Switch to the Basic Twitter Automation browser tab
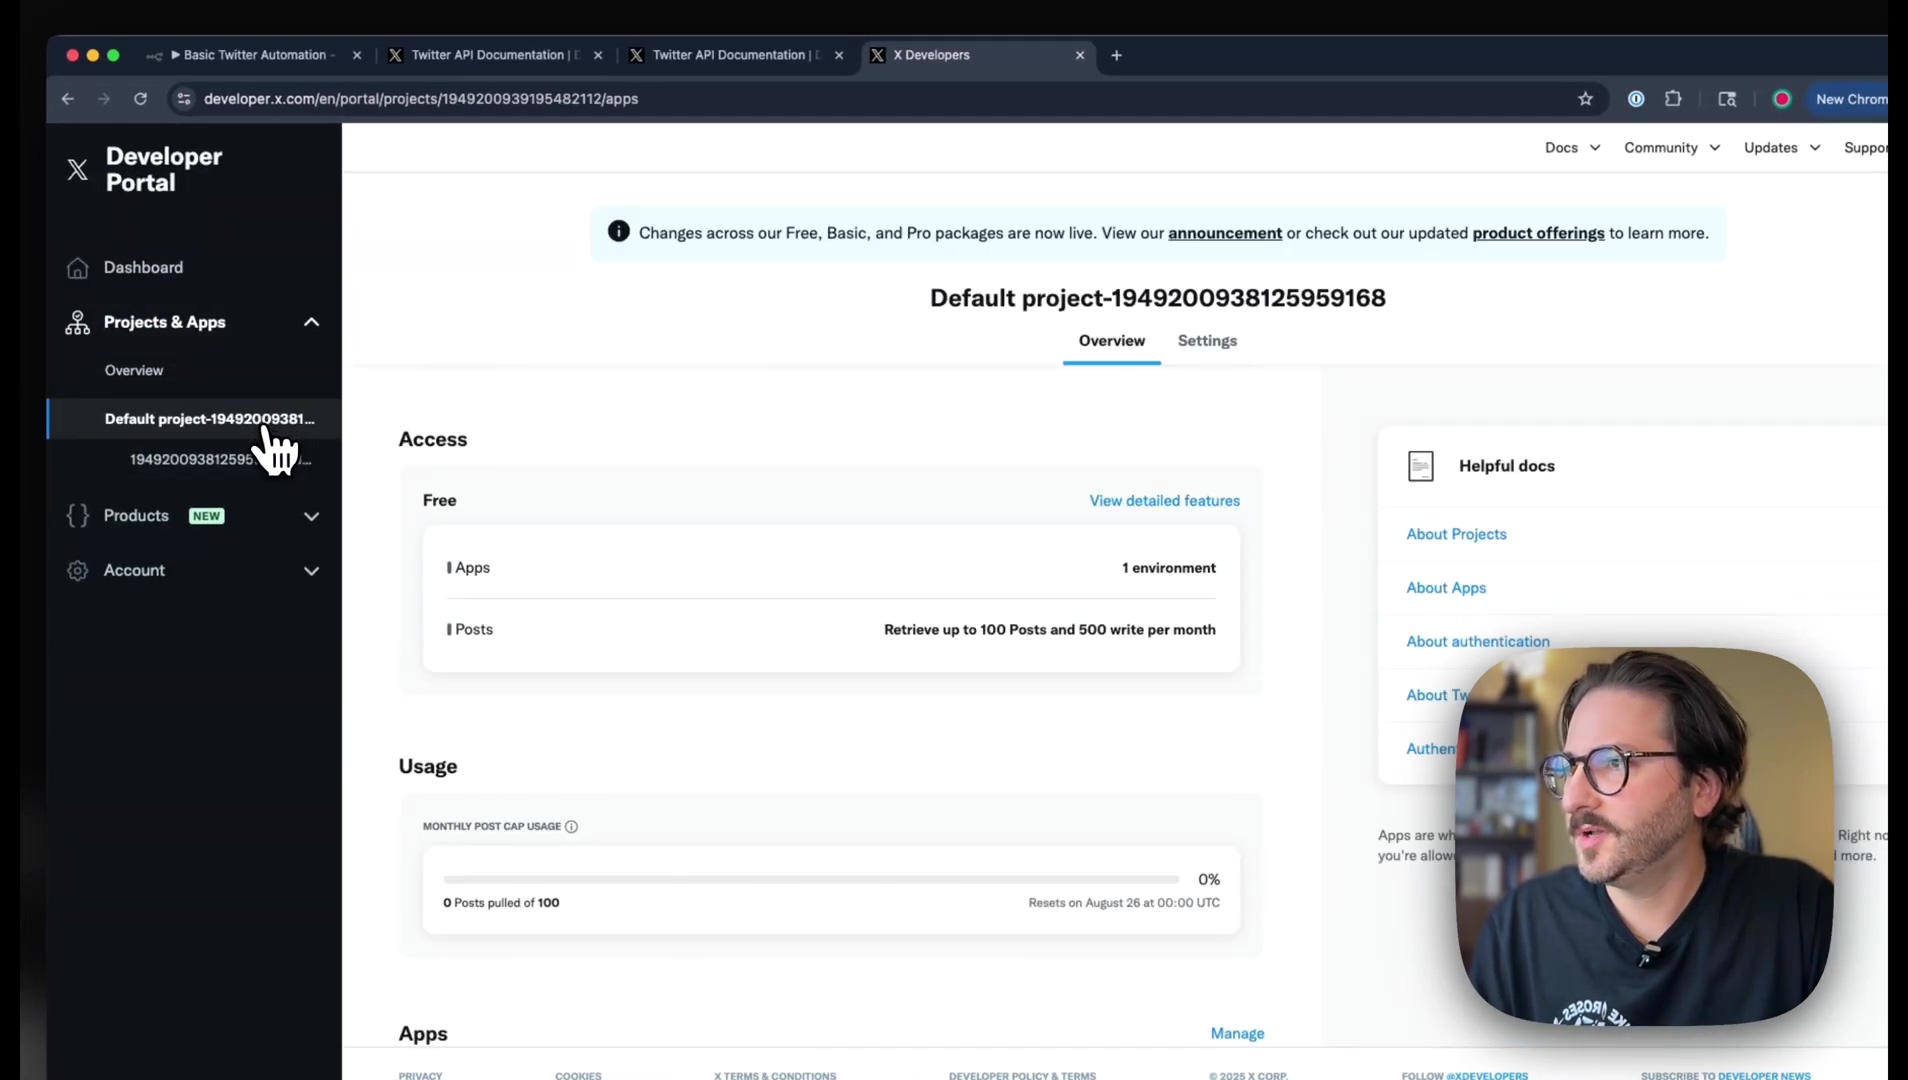Viewport: 1908px width, 1080px height. (x=254, y=55)
